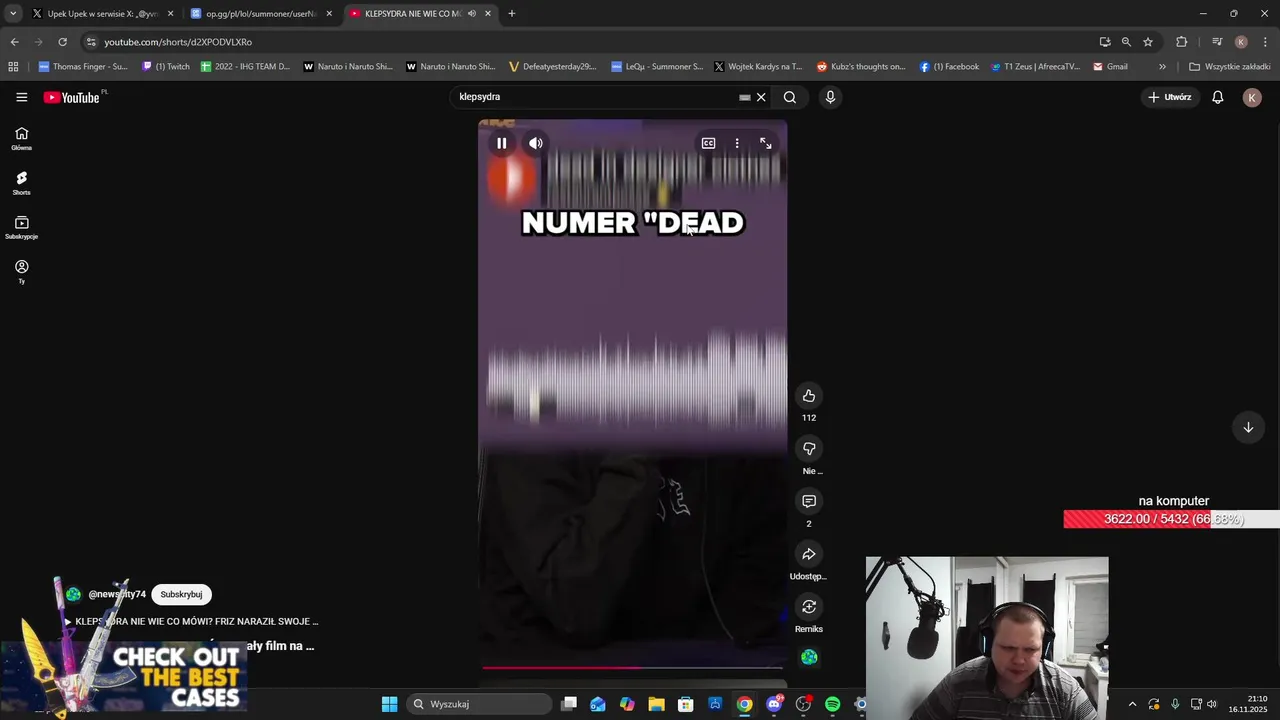Viewport: 1280px width, 720px height.
Task: Mute the Short's volume
Action: [x=536, y=143]
